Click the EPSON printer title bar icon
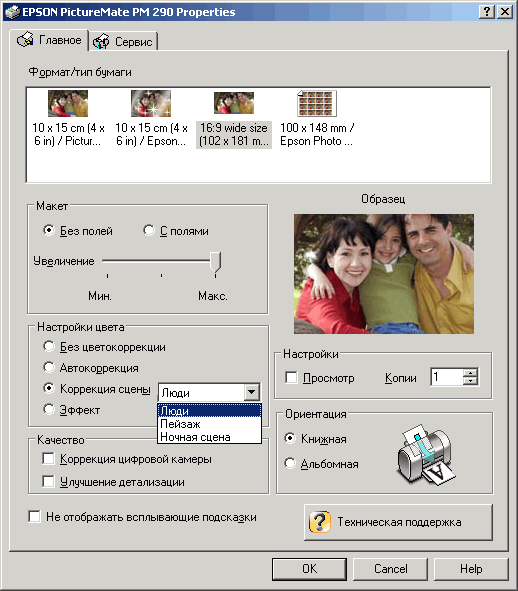Viewport: 518px width, 591px height. point(12,12)
